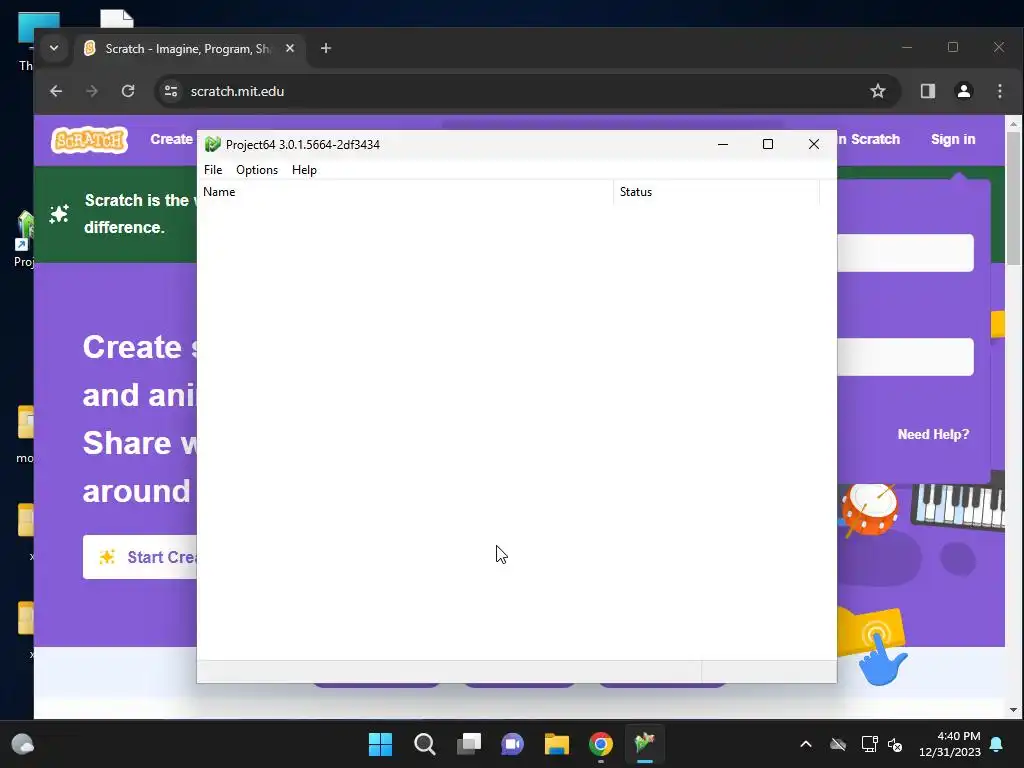This screenshot has height=768, width=1024.
Task: Bookmark this page with star icon
Action: click(x=878, y=91)
